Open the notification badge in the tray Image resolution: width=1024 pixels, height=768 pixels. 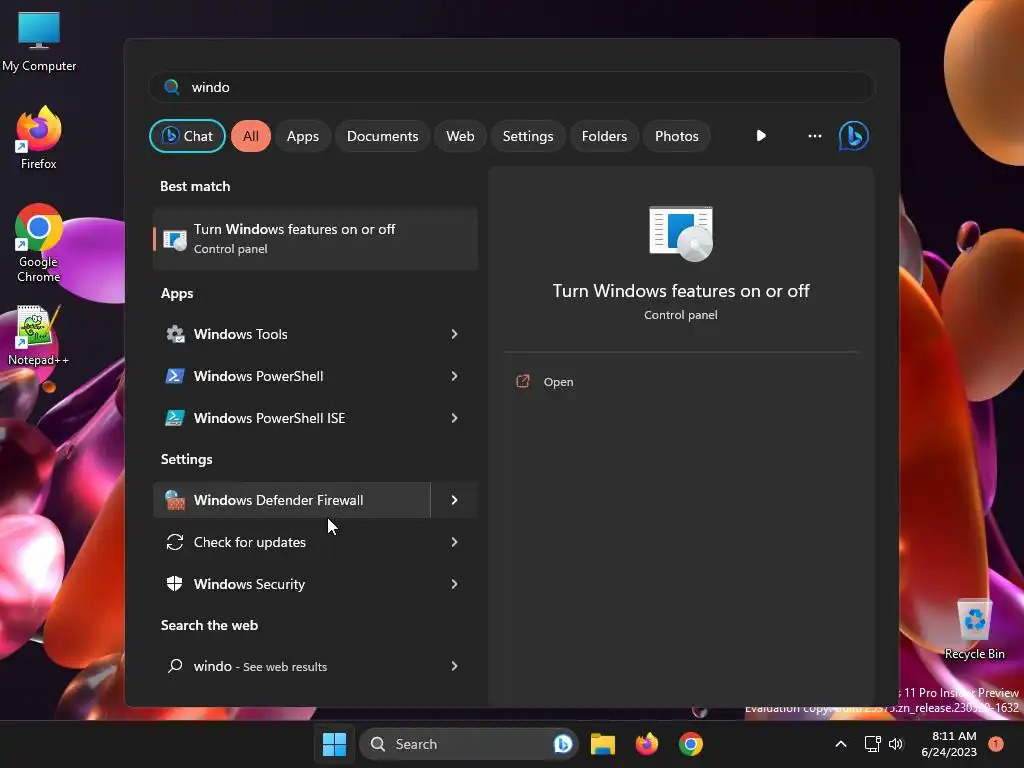click(x=996, y=744)
